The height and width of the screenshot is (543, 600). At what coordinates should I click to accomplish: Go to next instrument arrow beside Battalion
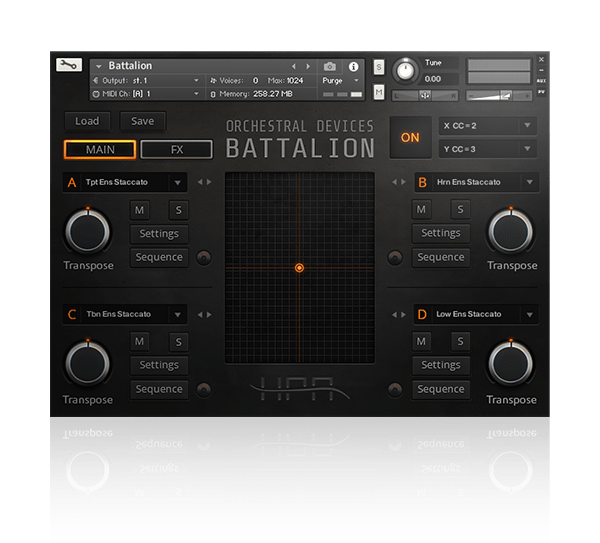point(308,67)
